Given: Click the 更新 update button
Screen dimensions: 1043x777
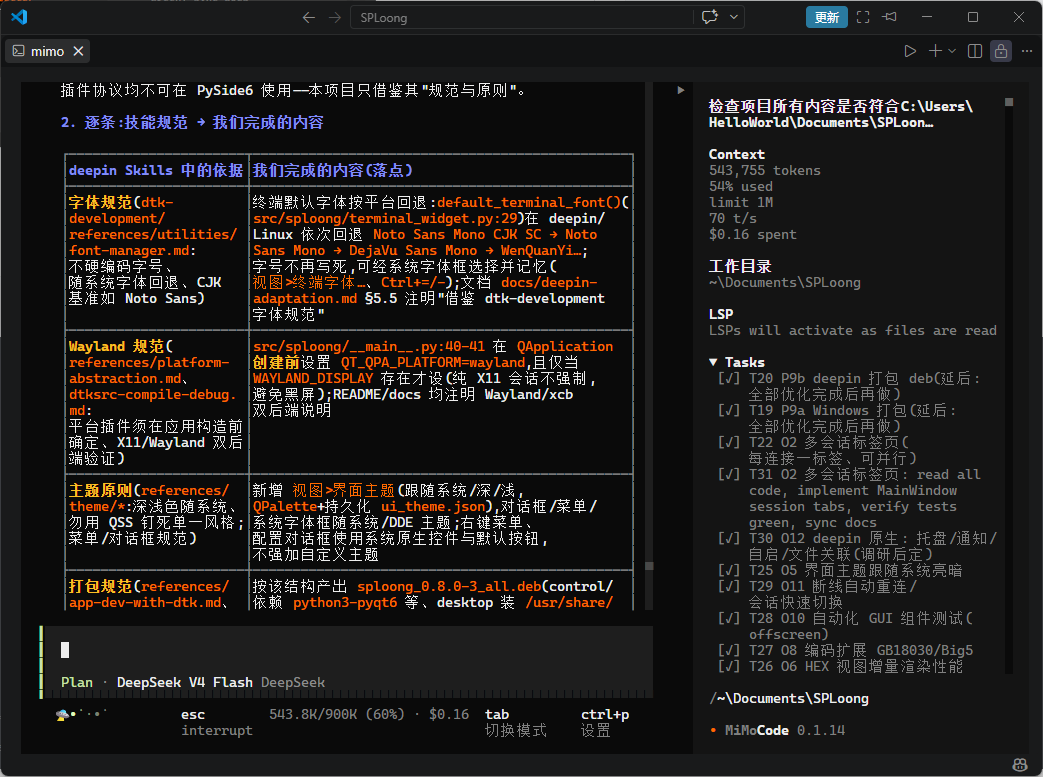Looking at the screenshot, I should click(827, 17).
